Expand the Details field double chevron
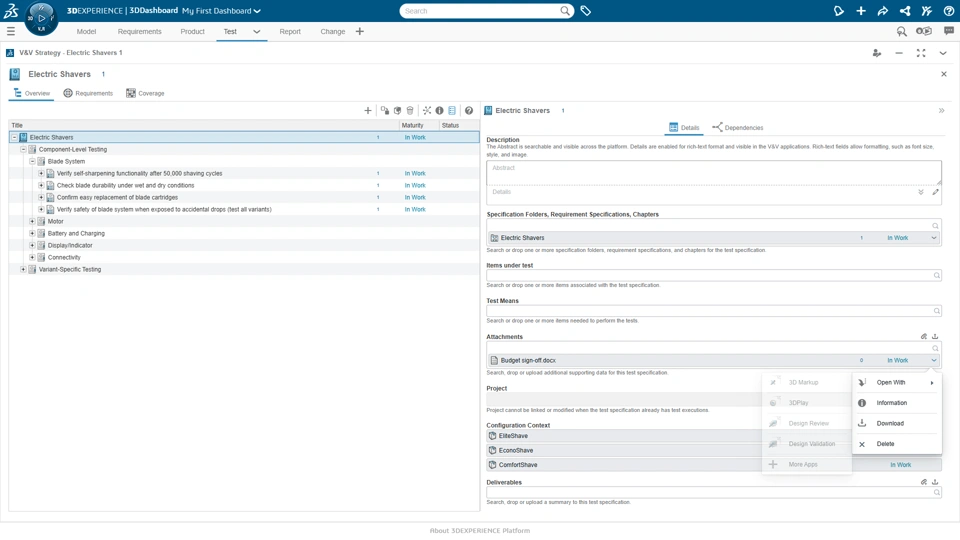Image resolution: width=960 pixels, height=540 pixels. click(921, 192)
